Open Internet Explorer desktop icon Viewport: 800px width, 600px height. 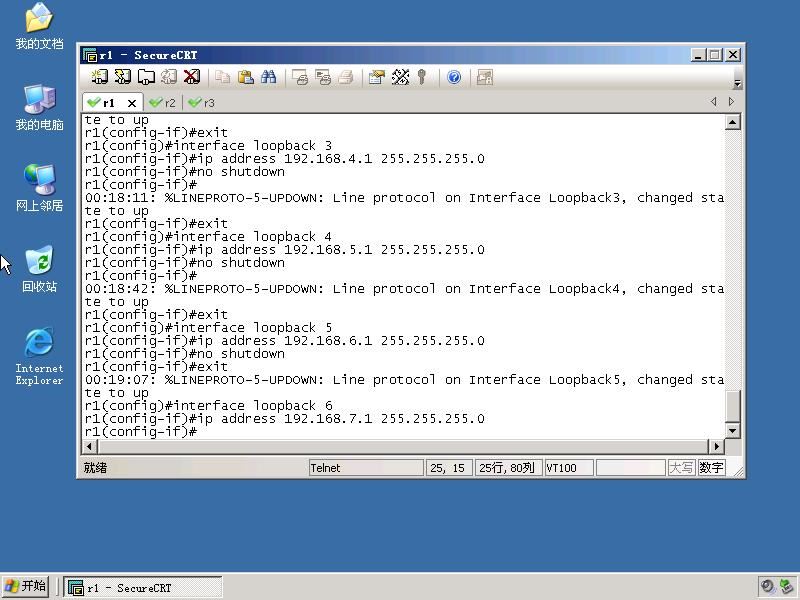(x=39, y=357)
